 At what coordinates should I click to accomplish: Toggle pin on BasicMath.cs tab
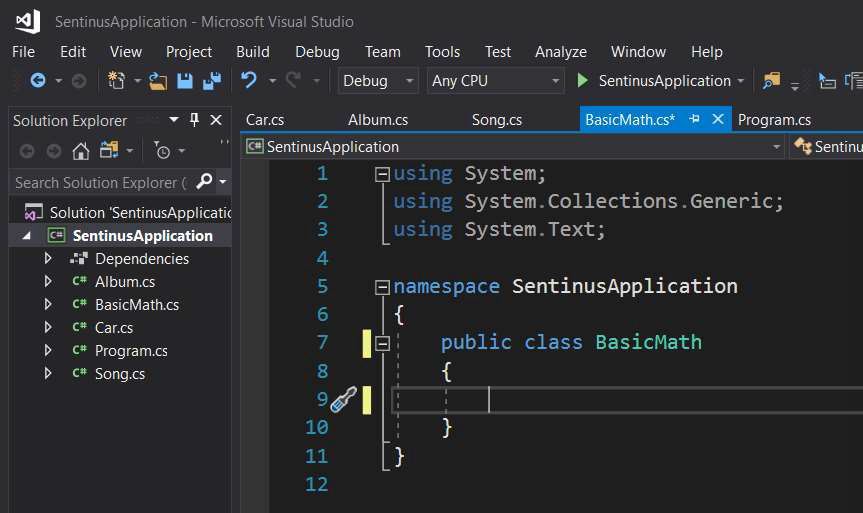[695, 119]
